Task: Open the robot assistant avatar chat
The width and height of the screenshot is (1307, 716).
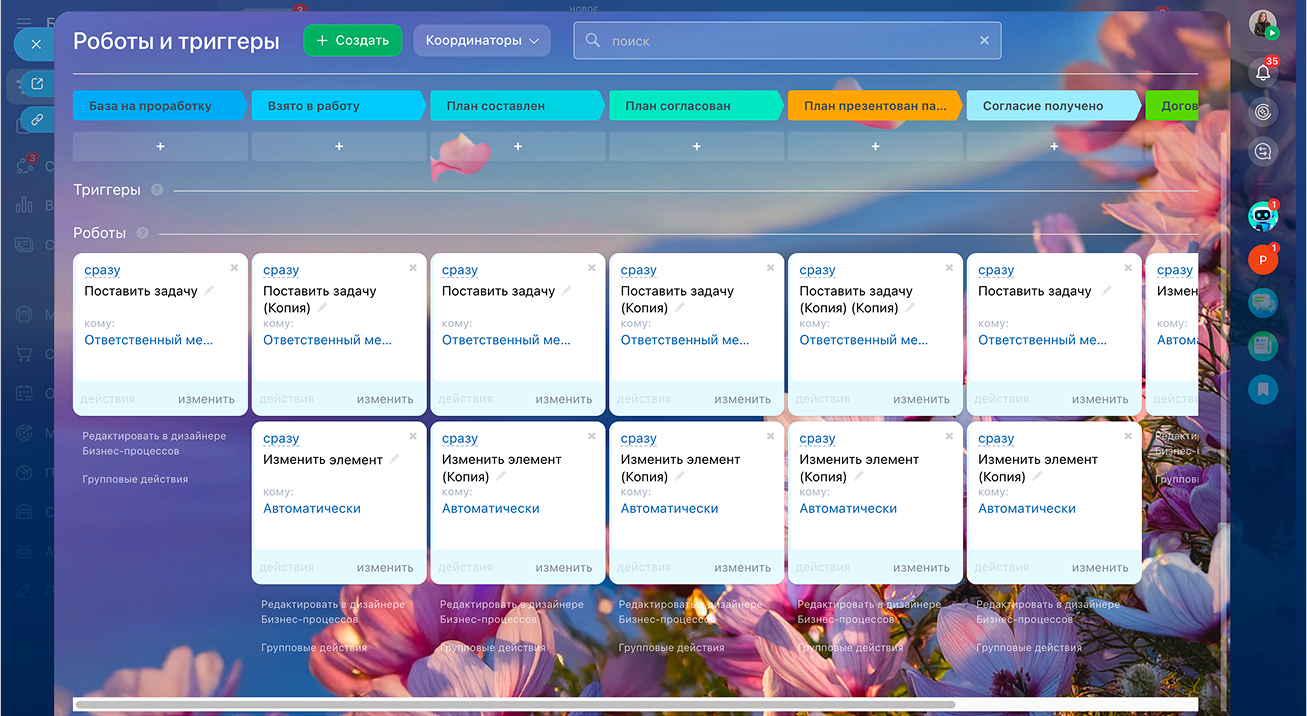Action: tap(1263, 216)
